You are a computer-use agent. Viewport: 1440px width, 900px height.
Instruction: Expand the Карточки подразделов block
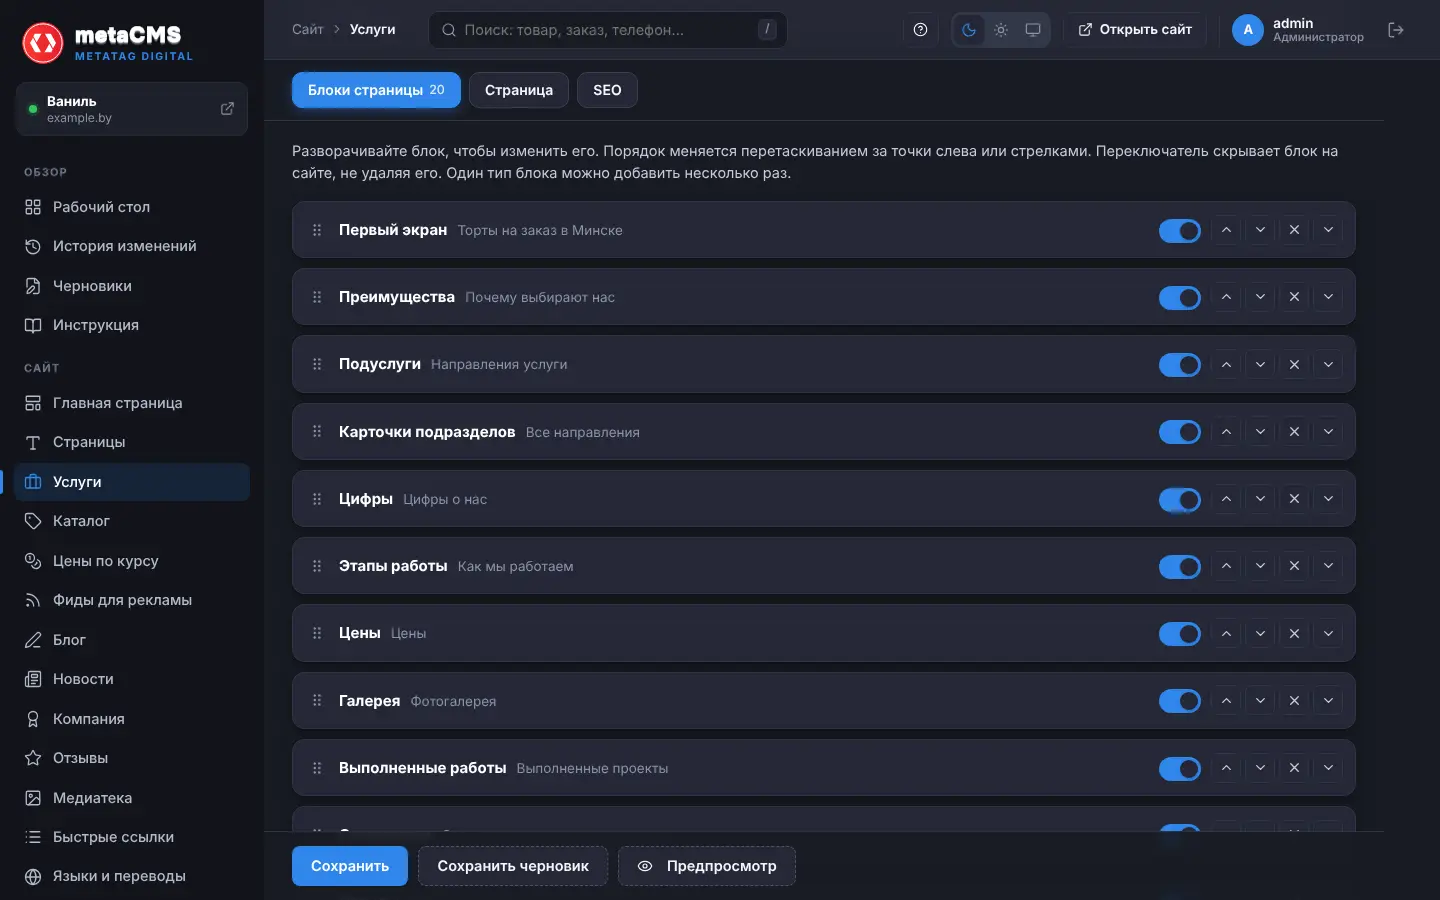1328,432
